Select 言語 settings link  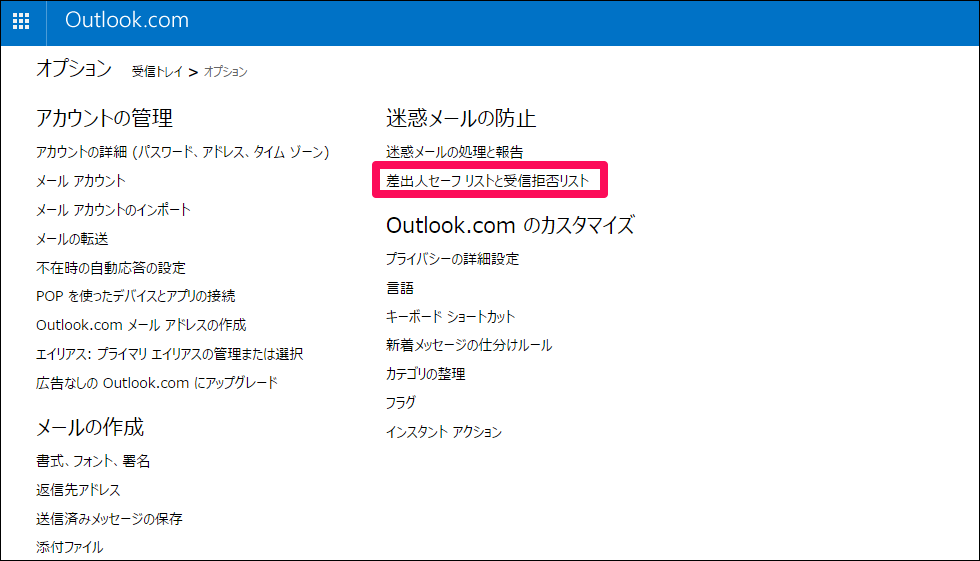click(x=400, y=288)
